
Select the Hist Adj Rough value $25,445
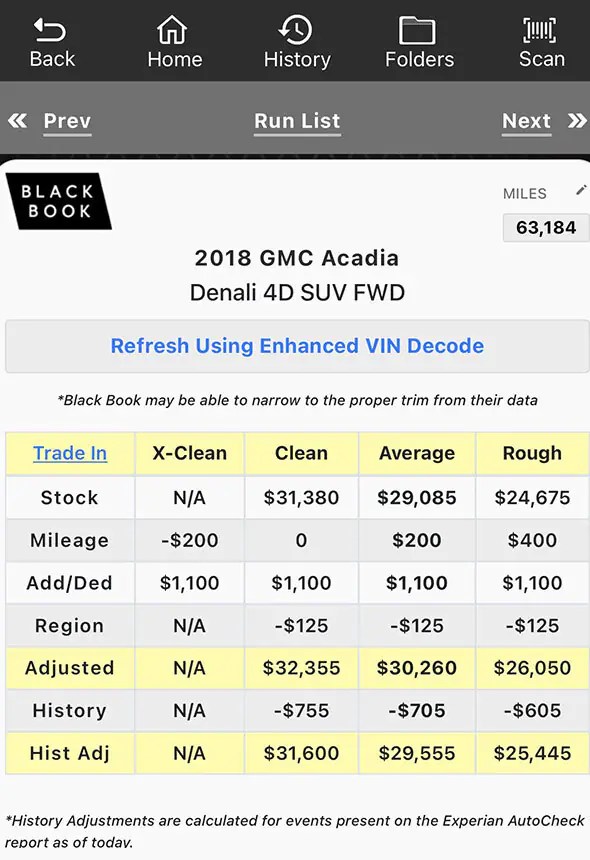532,753
